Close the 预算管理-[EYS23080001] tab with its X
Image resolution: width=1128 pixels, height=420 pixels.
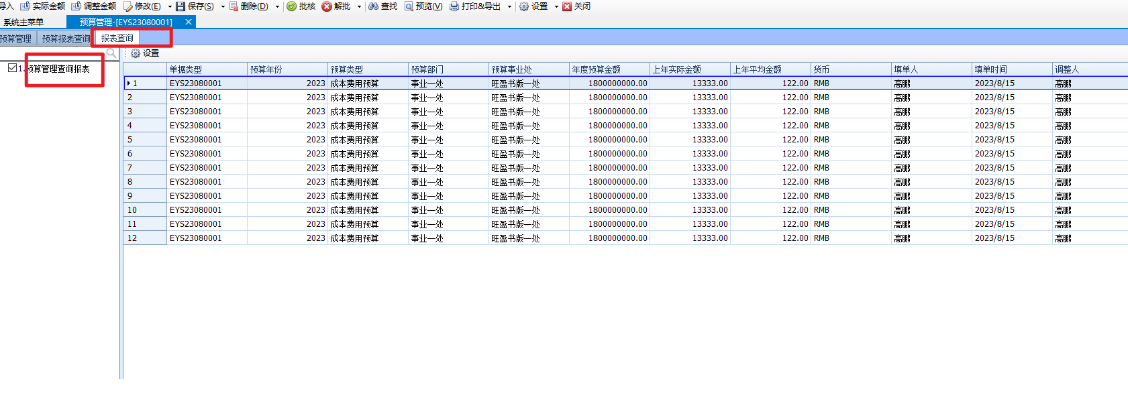[188, 22]
